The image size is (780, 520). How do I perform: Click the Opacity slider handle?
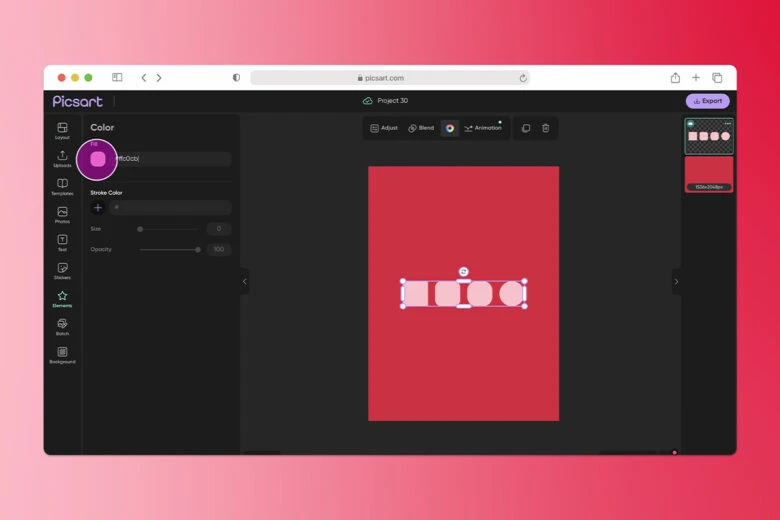198,249
